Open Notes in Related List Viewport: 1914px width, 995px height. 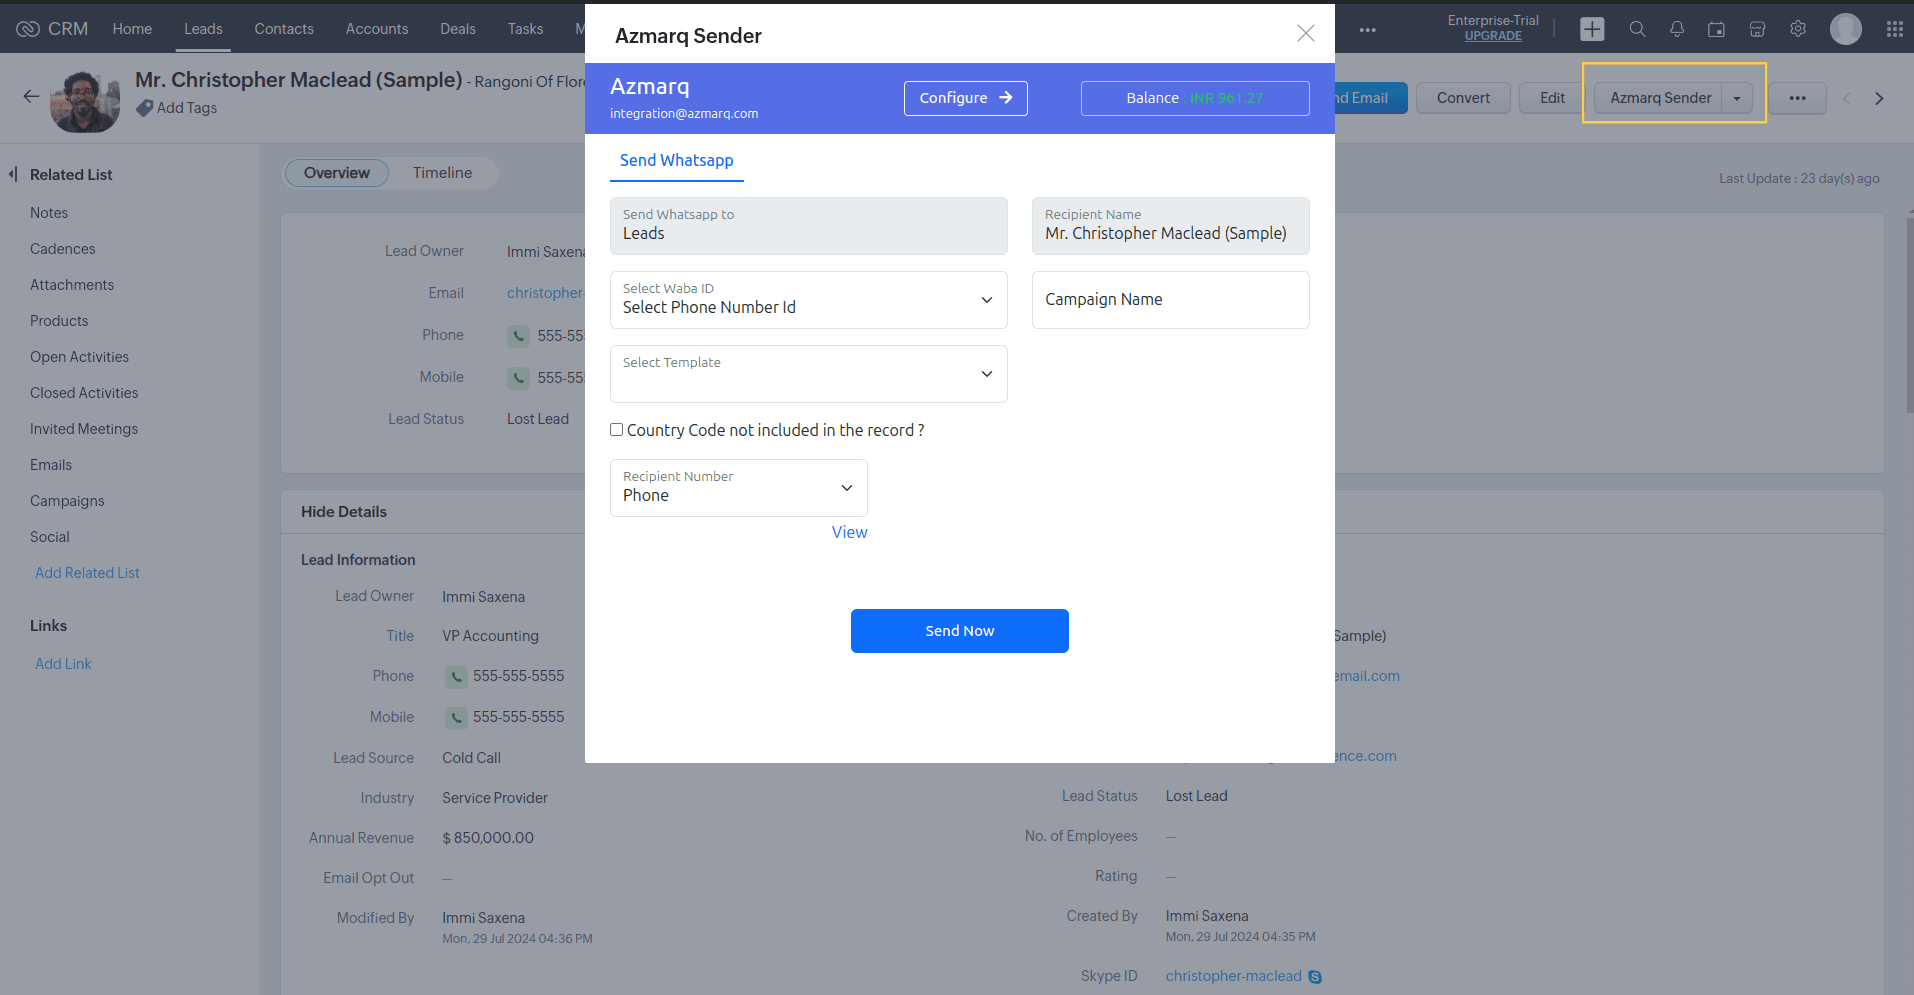pyautogui.click(x=49, y=213)
